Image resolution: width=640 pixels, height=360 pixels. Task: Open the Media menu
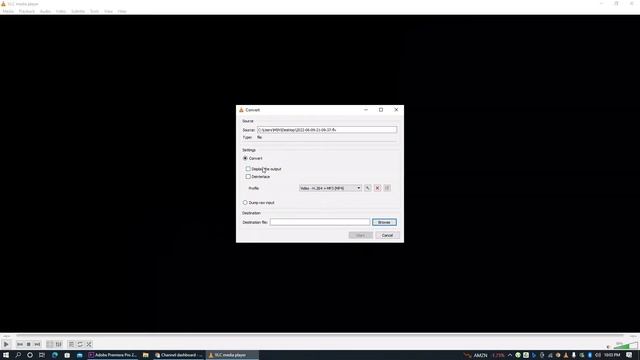point(8,11)
